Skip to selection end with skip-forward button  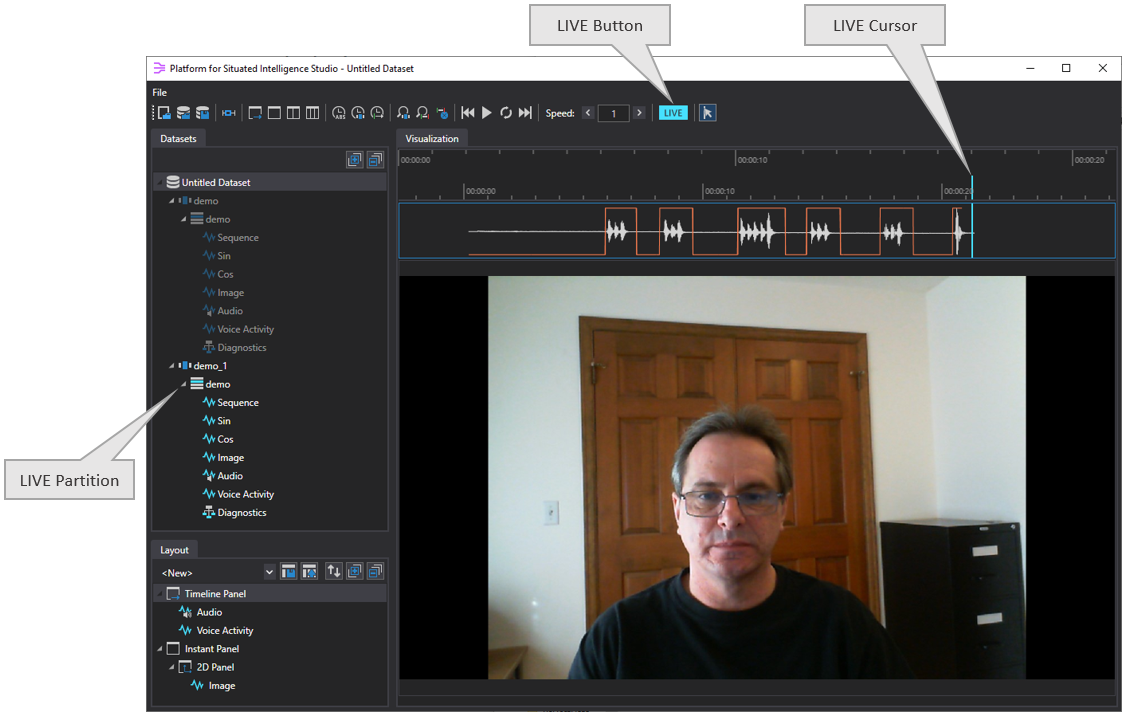click(x=525, y=112)
